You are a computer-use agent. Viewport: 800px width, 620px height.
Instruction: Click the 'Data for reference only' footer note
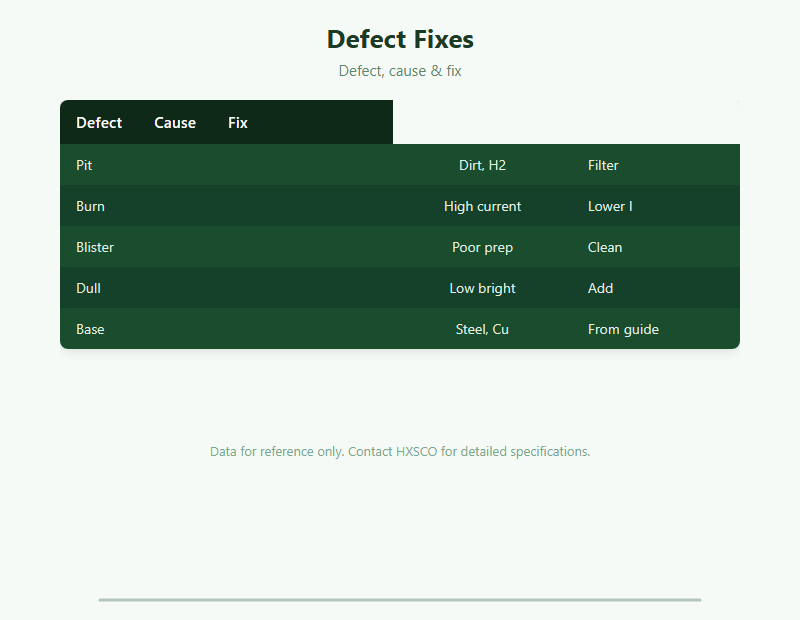(400, 452)
